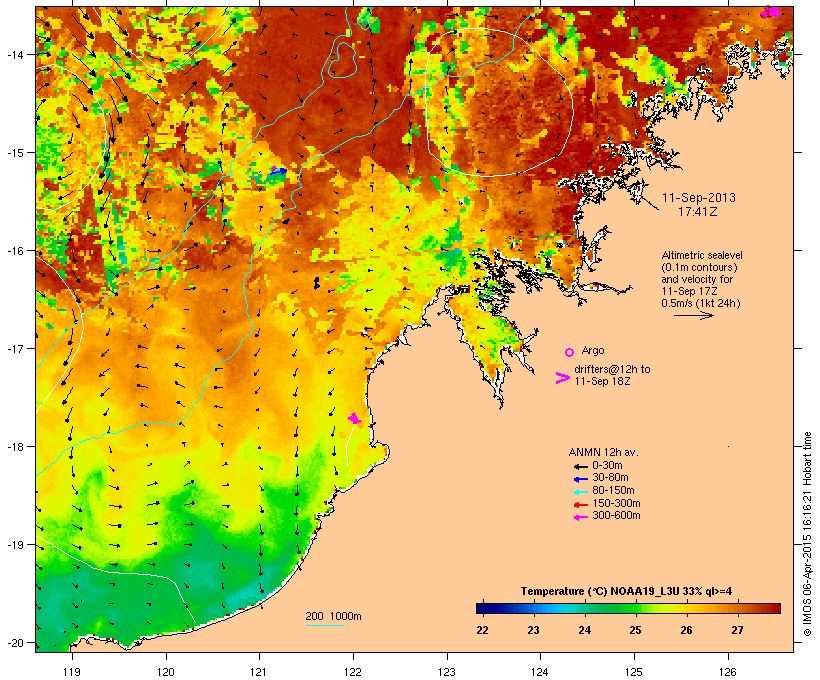
Task: Click the 0.5m/s (1kt 24h) text
Action: pyautogui.click(x=701, y=303)
